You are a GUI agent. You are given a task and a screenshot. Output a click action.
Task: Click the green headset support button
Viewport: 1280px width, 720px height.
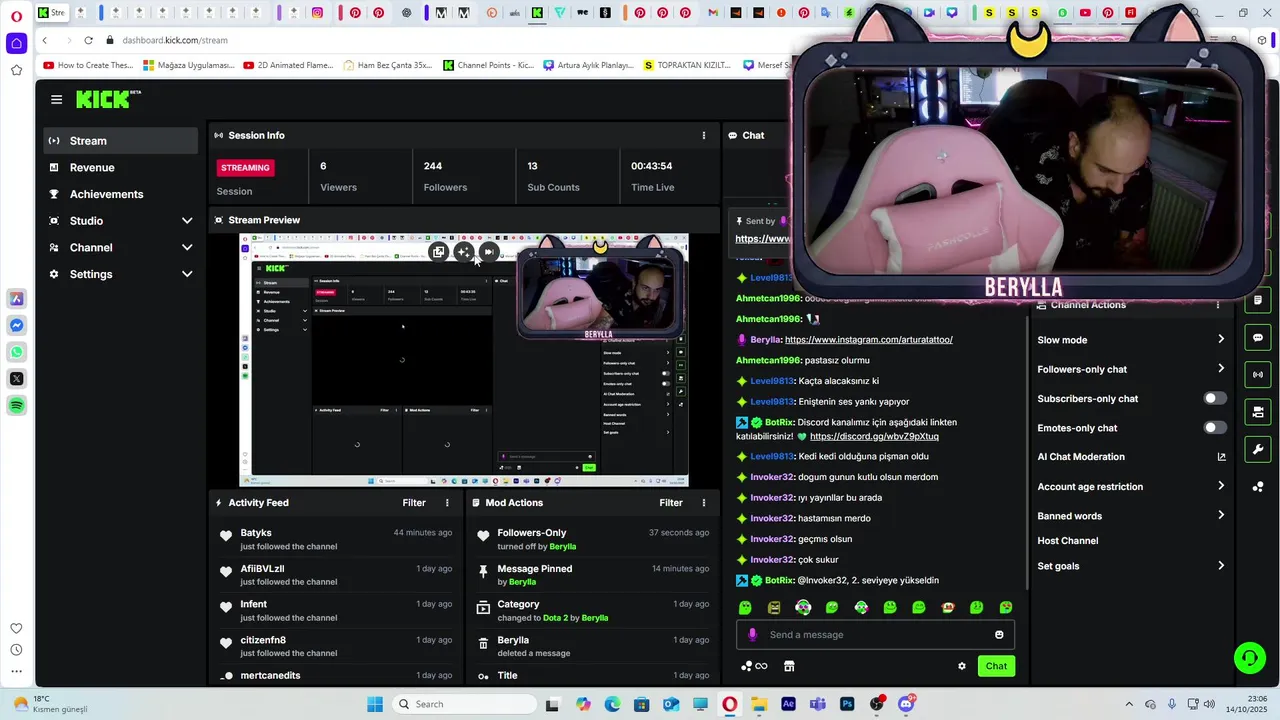pyautogui.click(x=1249, y=657)
